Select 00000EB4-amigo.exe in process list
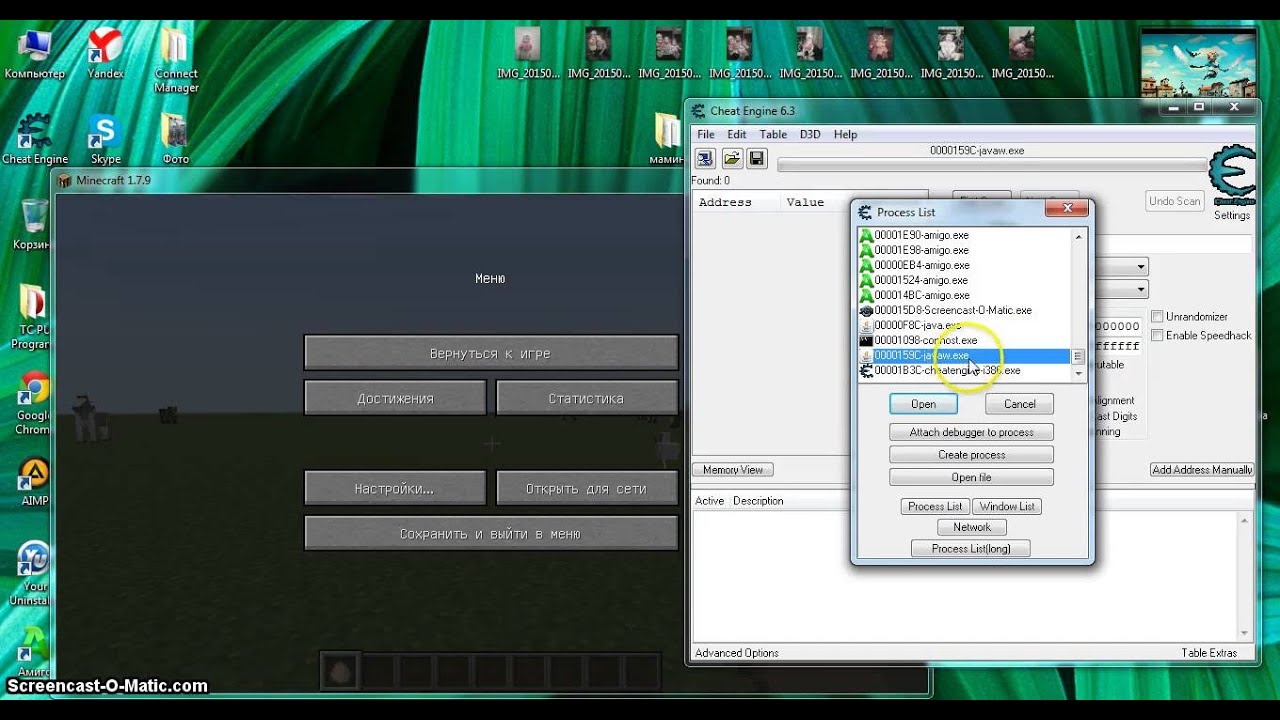This screenshot has height=720, width=1280. [x=965, y=265]
